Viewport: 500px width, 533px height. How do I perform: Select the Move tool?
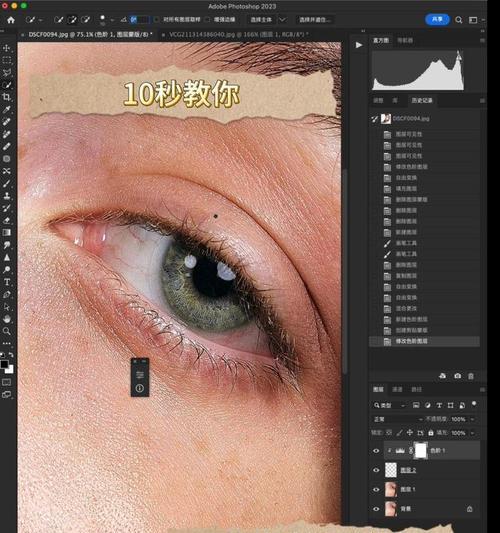point(6,48)
